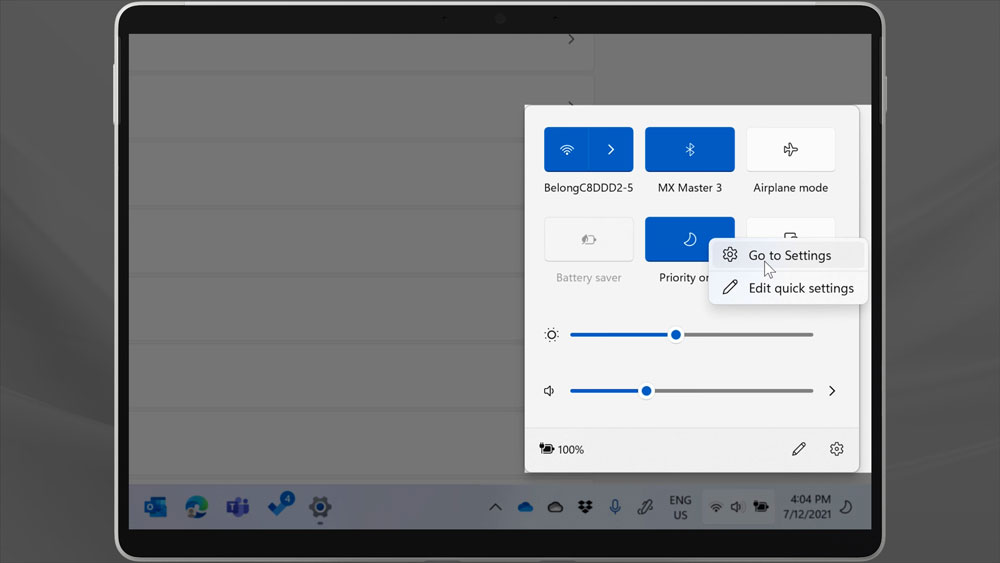Toggle Wi-Fi off in quick settings
Viewport: 1000px width, 563px height.
tap(566, 150)
